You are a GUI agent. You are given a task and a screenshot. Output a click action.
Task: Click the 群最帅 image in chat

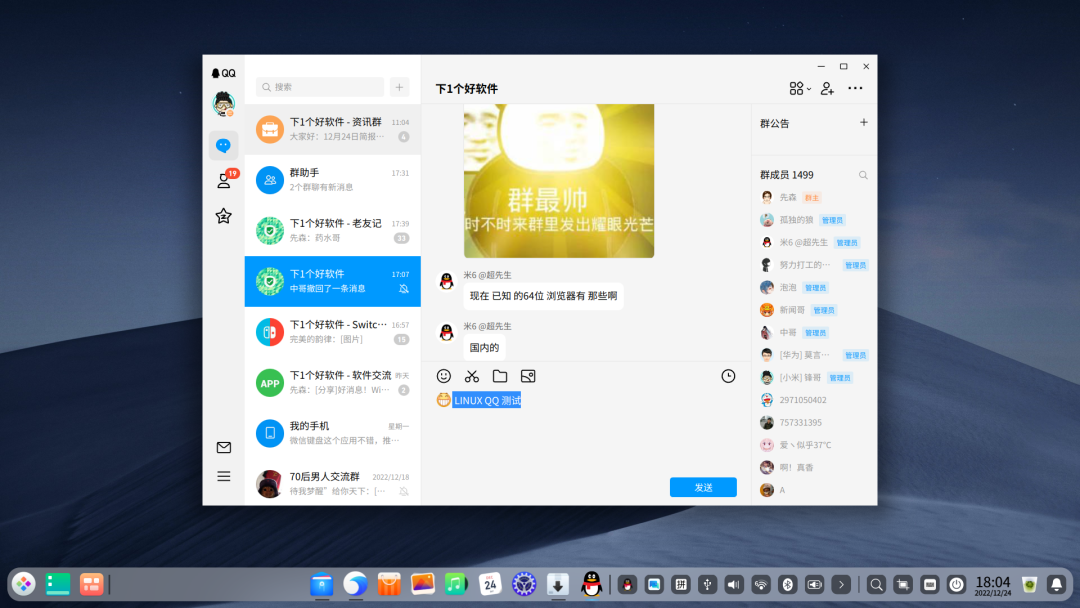click(559, 181)
